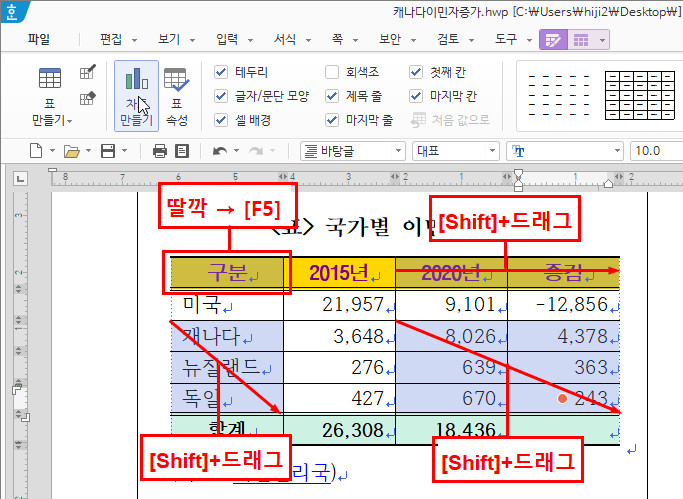
Task: Expand the undo history dropdown arrow
Action: tap(237, 151)
